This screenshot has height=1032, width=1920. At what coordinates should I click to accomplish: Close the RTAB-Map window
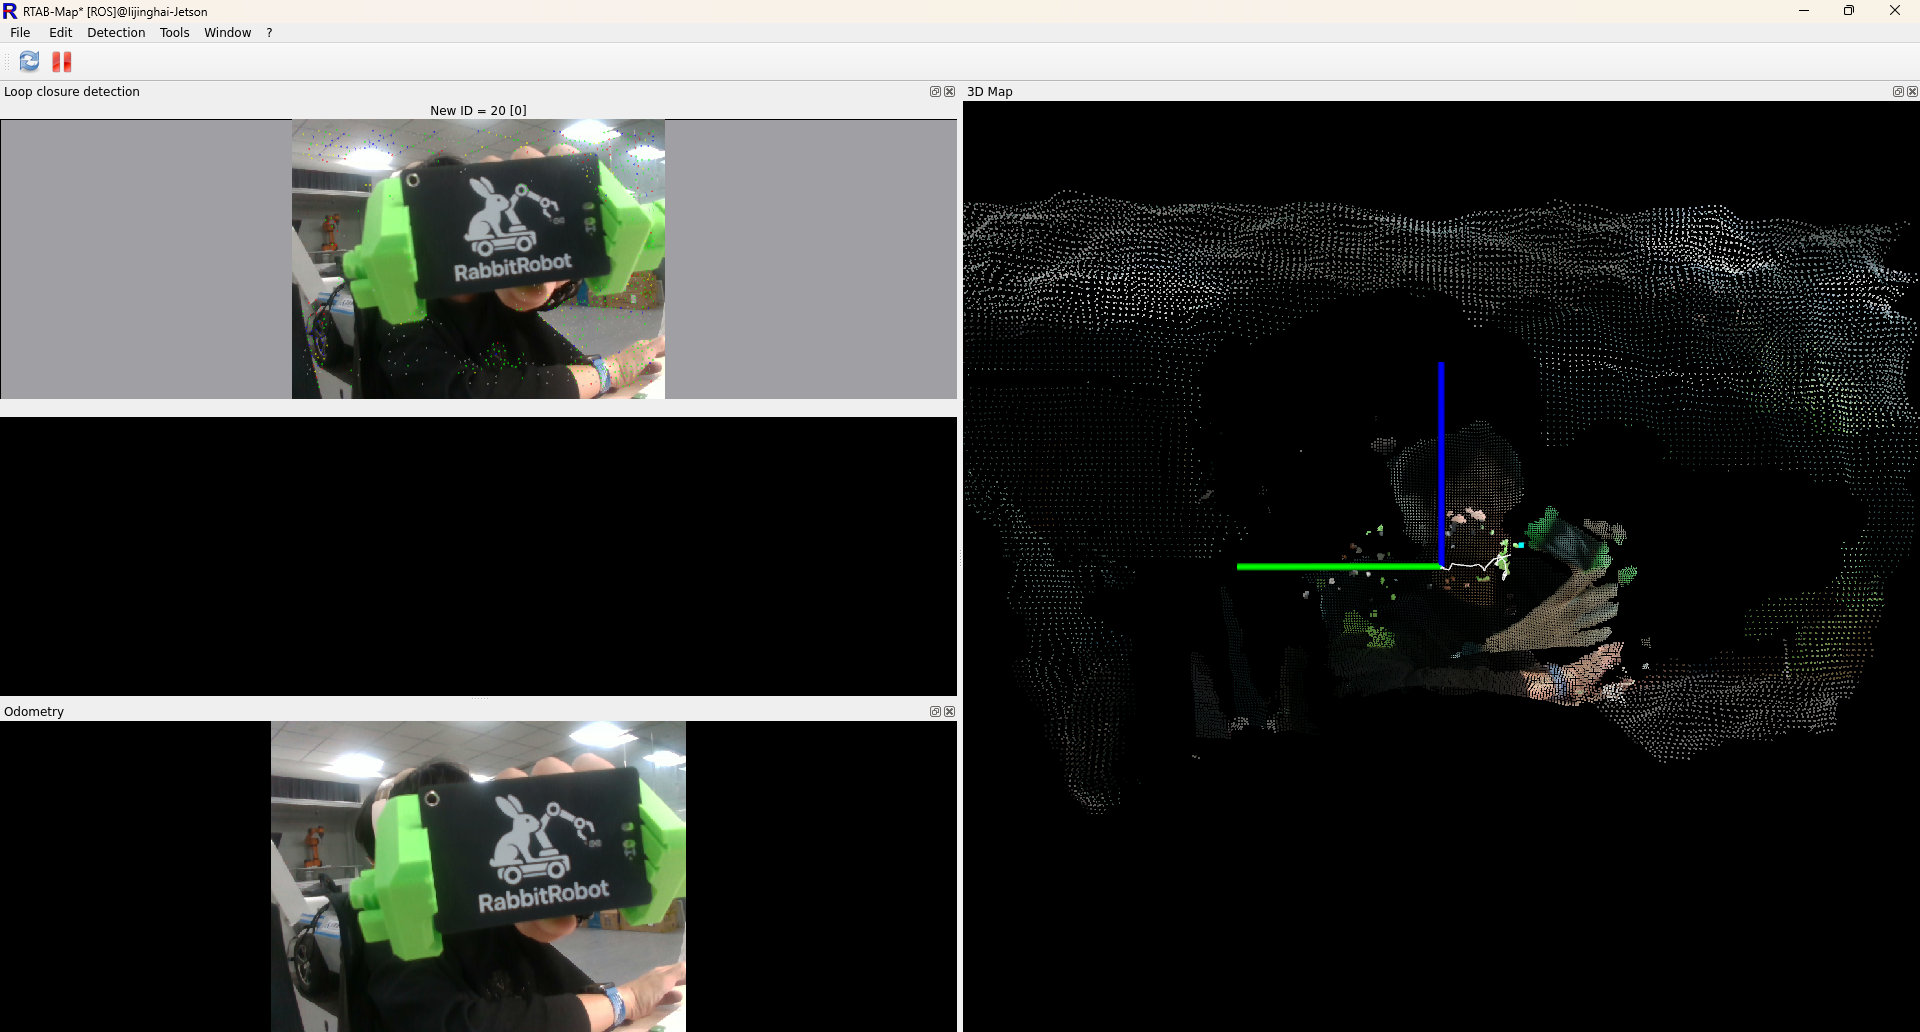click(x=1895, y=11)
